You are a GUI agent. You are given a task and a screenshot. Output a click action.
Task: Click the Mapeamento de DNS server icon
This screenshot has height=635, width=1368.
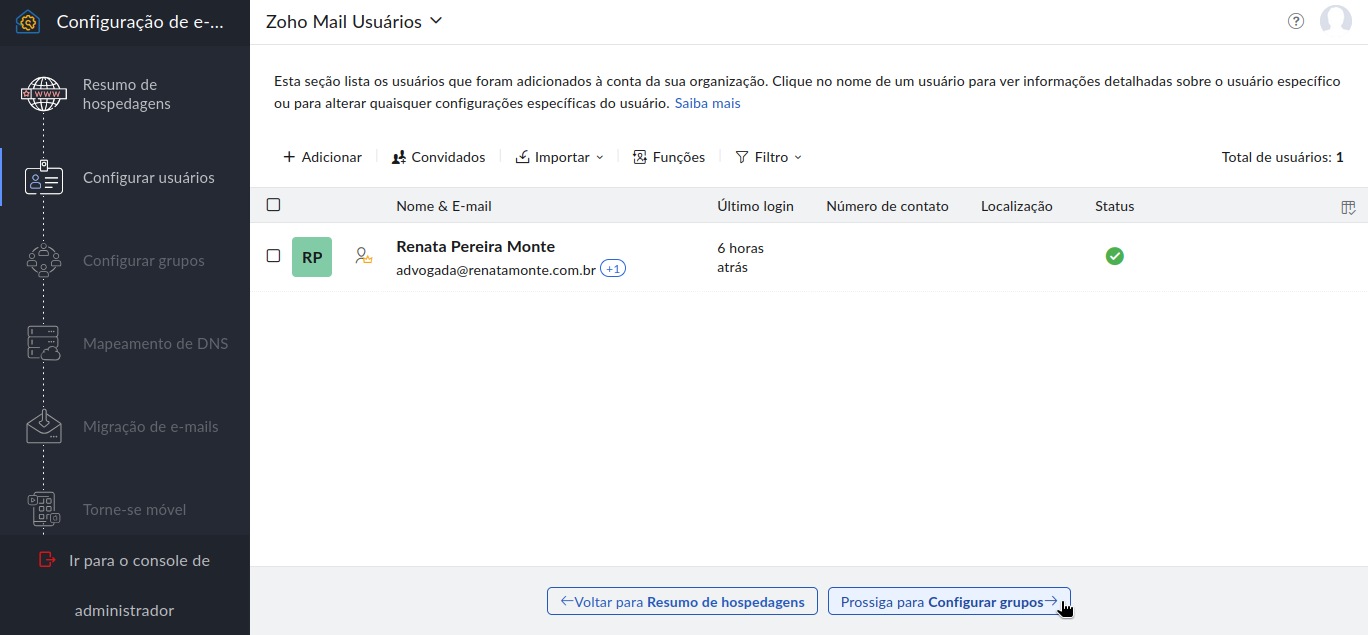[43, 344]
